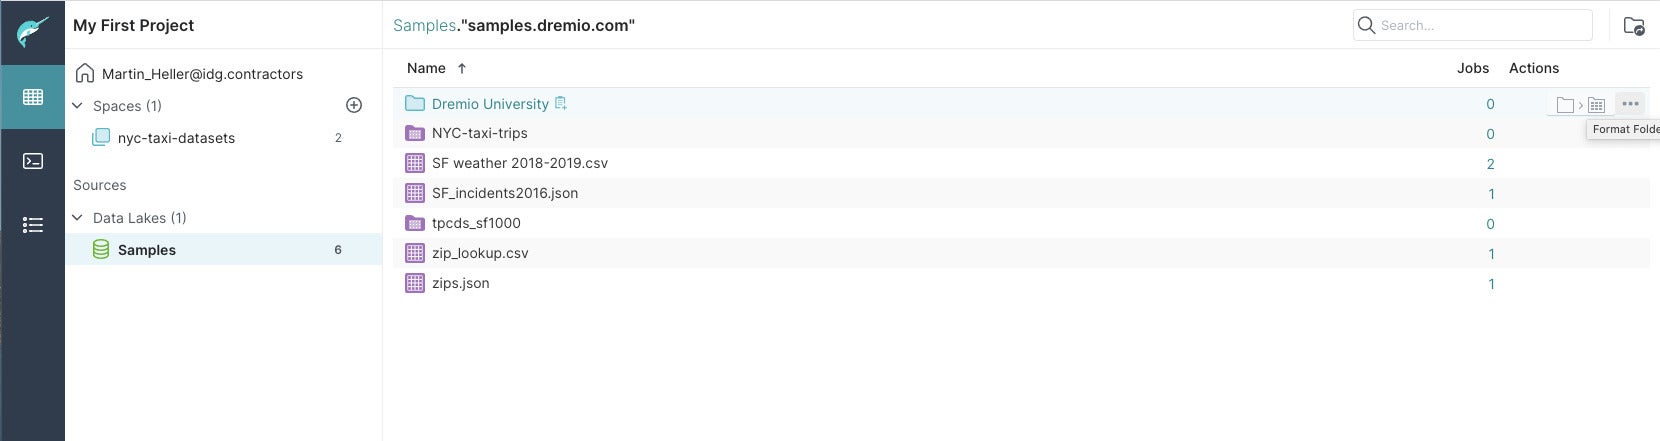The image size is (1660, 441).
Task: Open the SQL Runner terminal icon
Action: 32,161
